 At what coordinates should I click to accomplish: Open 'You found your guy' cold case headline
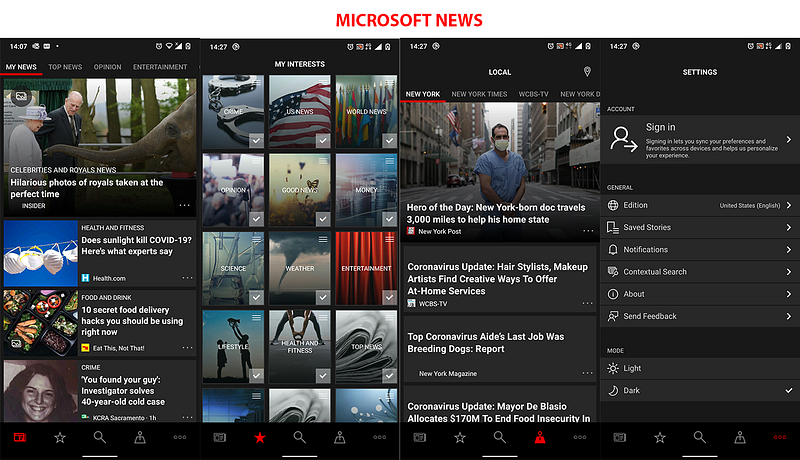pyautogui.click(x=123, y=391)
